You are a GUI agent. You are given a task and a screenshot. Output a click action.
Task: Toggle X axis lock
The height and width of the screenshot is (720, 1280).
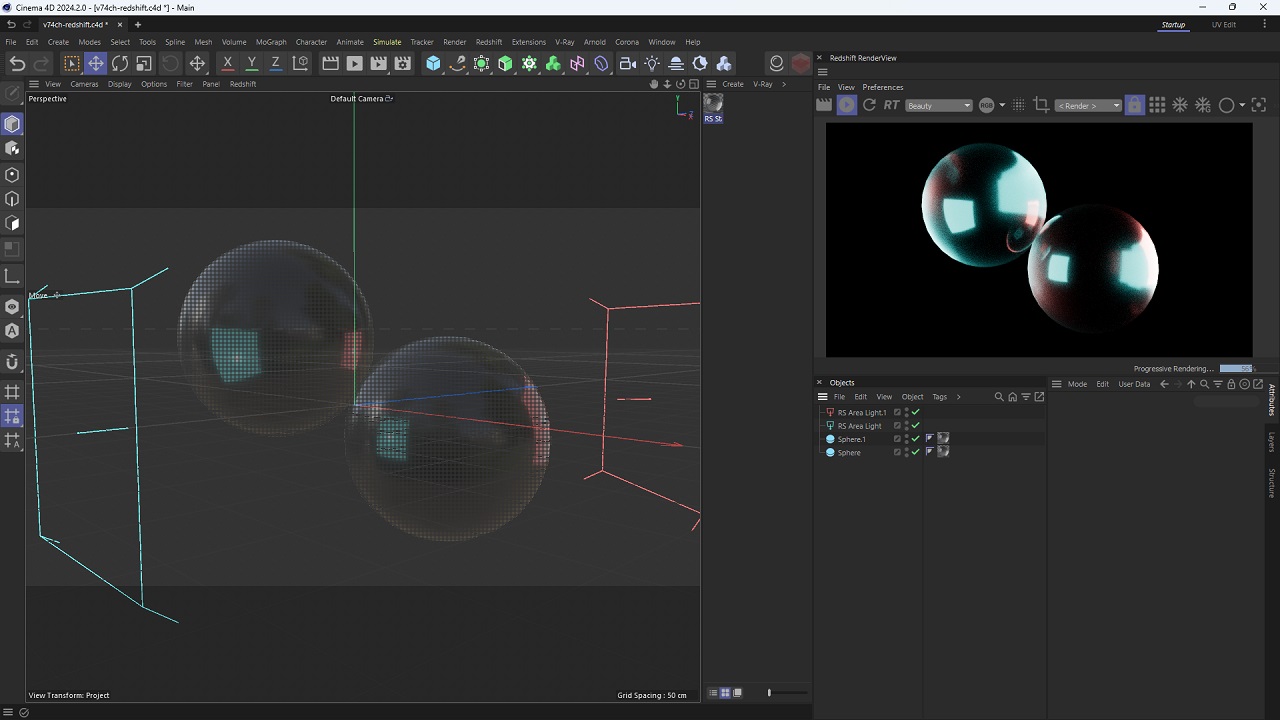click(x=228, y=64)
